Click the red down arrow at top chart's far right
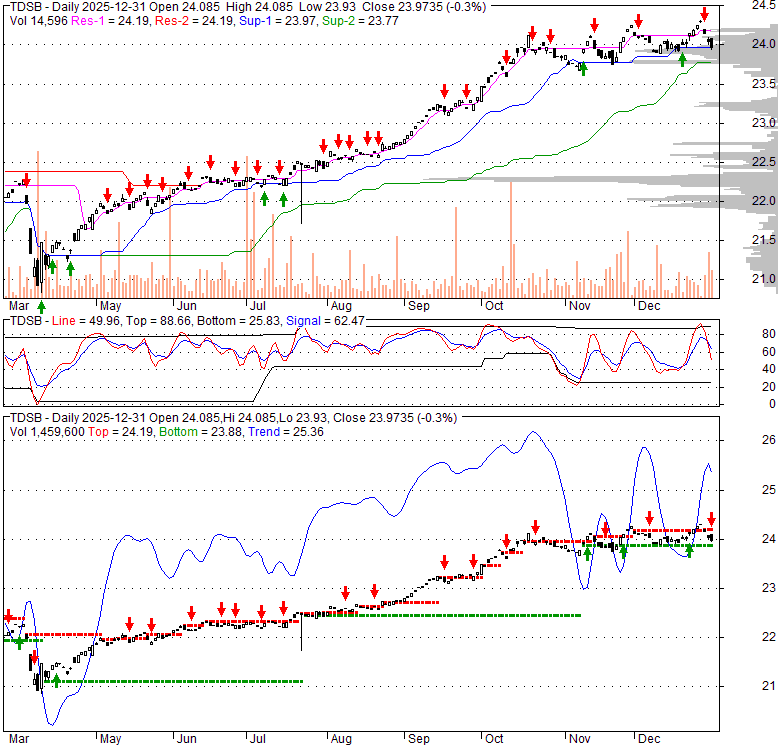Image resolution: width=780 pixels, height=745 pixels. 704,14
